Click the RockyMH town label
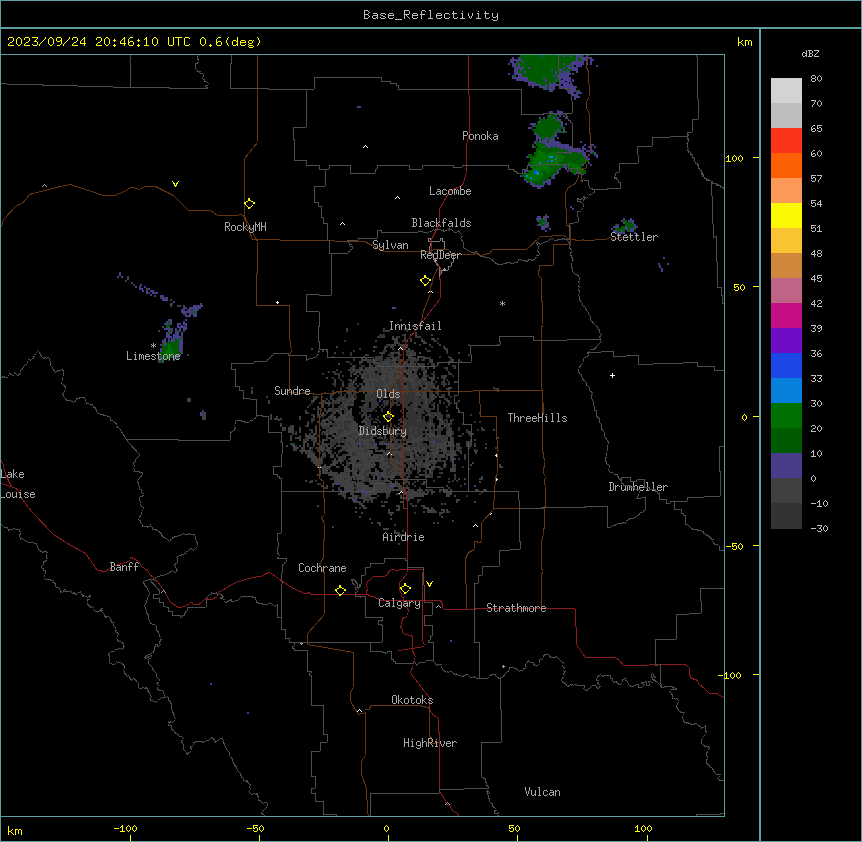This screenshot has width=862, height=842. coord(245,227)
